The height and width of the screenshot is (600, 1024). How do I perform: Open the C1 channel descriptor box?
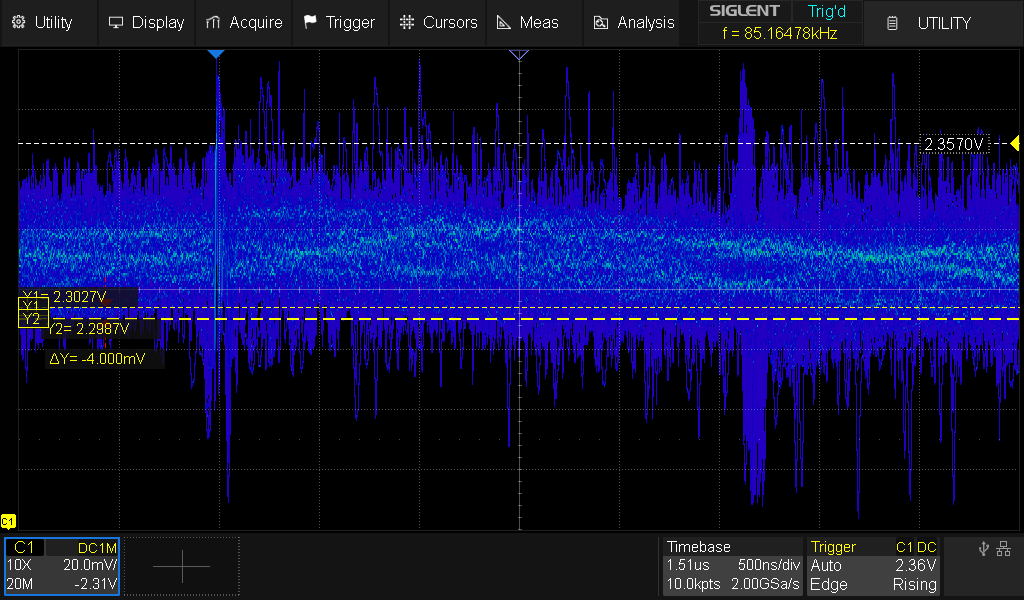tap(62, 566)
